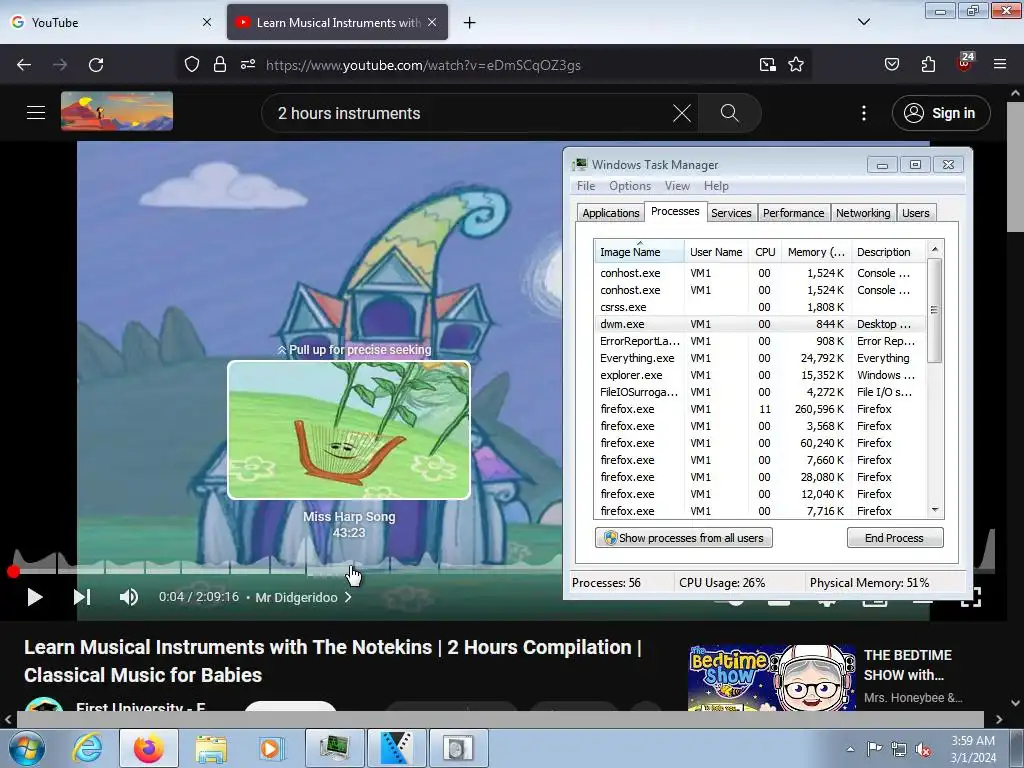Select the csrss.exe process row
Viewport: 1024px width, 768px height.
[760, 308]
